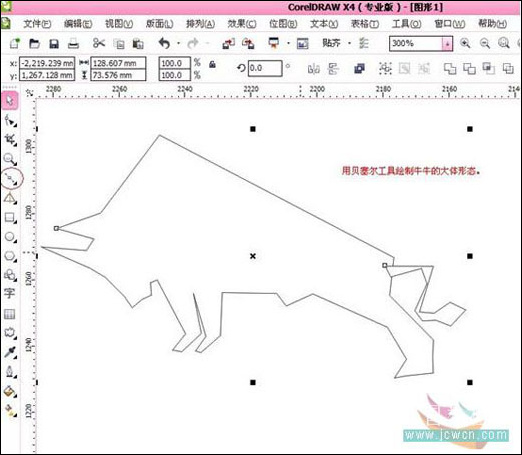Mirror object vertically
522x455 pixels.
coord(333,69)
